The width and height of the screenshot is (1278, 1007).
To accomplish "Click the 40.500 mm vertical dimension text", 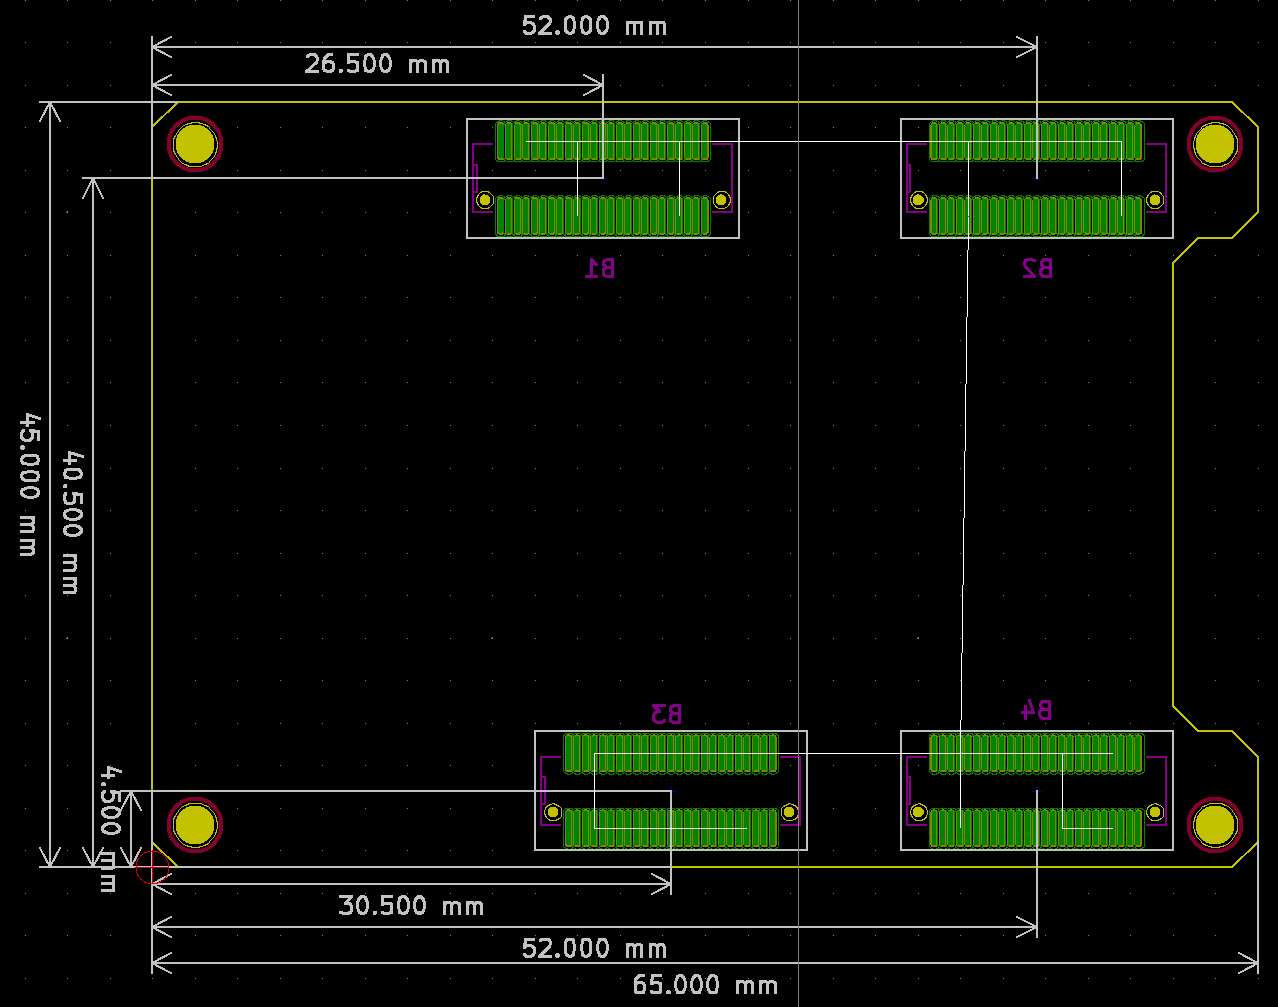I will [x=72, y=523].
